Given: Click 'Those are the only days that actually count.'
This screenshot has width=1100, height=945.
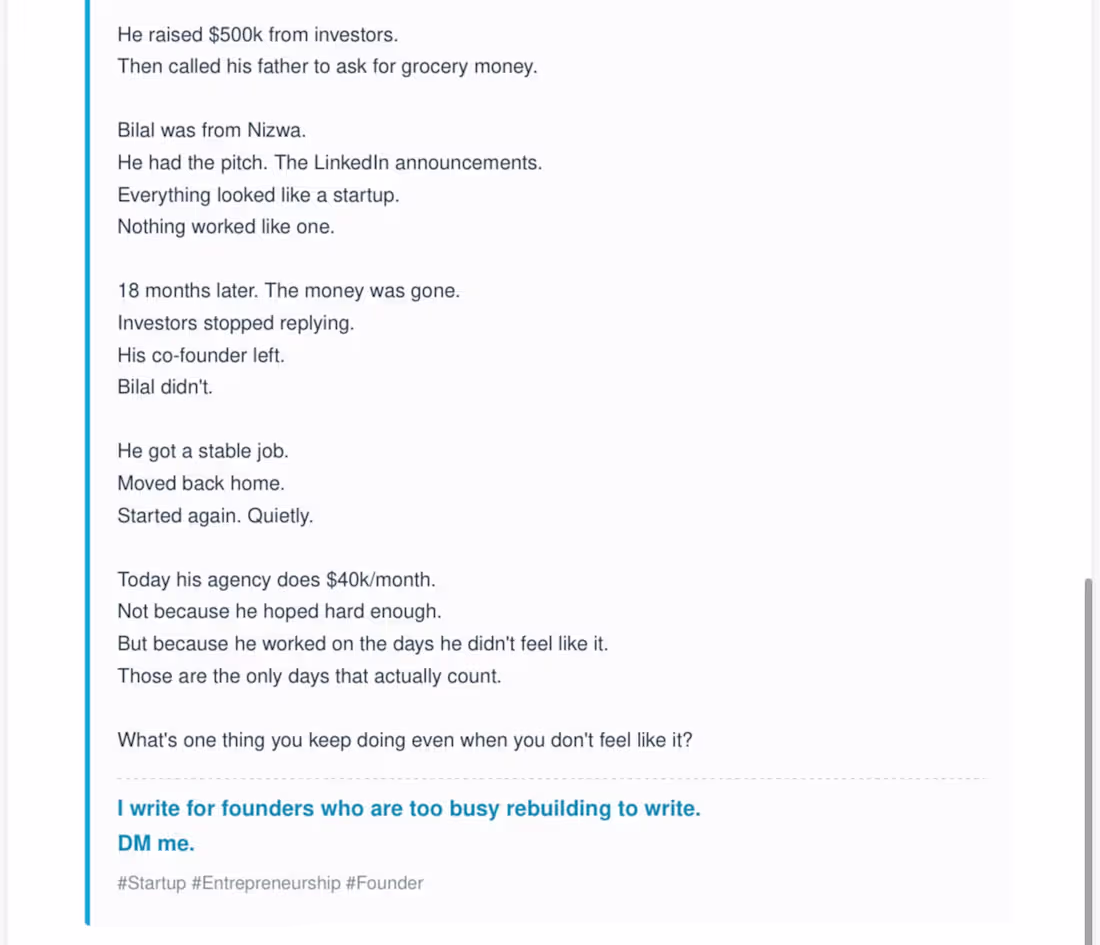Looking at the screenshot, I should click(x=309, y=676).
